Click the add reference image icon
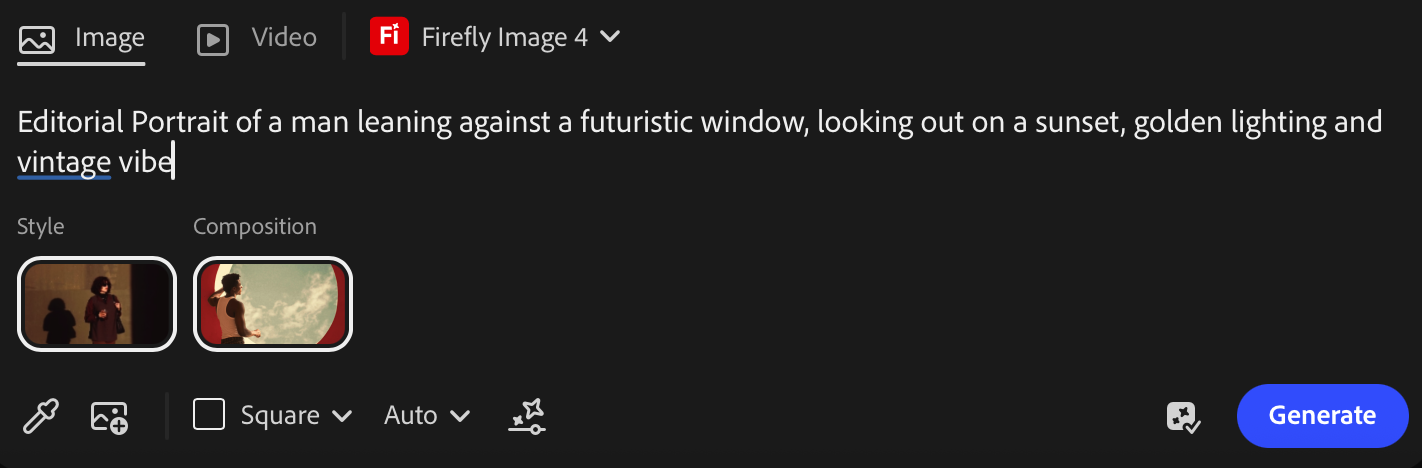Screen dimensions: 1422x468 (x=109, y=416)
